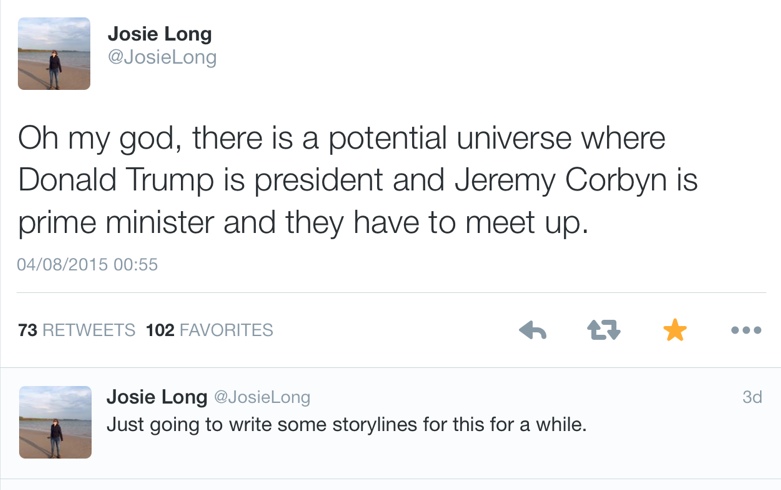
Task: Click the @JosieLong handle under main name
Action: (161, 57)
